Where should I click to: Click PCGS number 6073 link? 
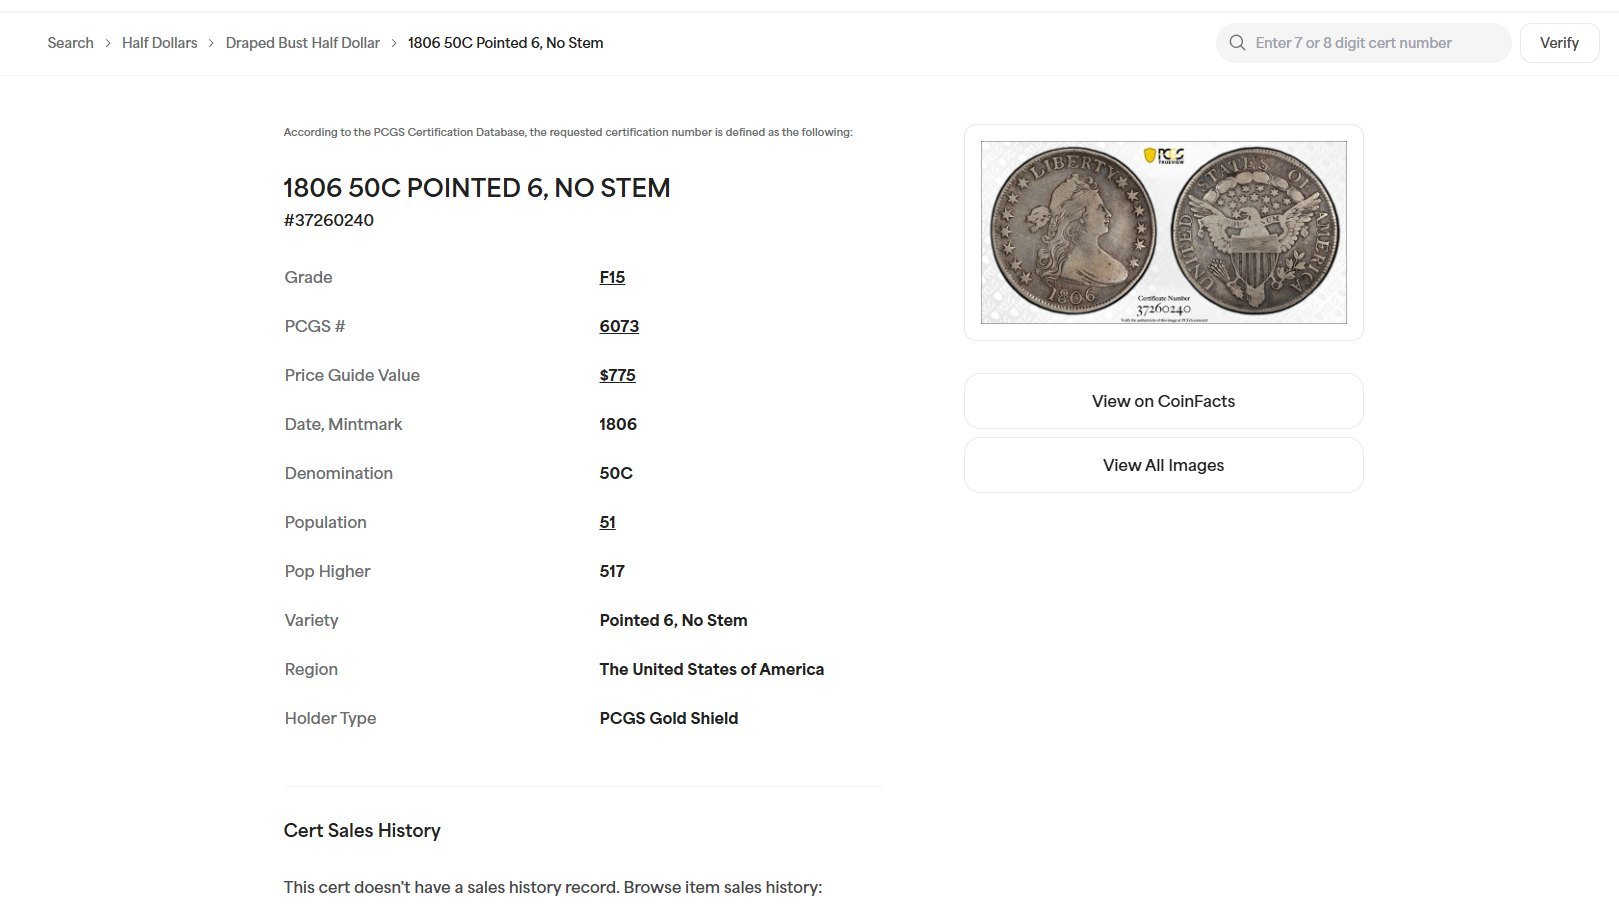619,326
